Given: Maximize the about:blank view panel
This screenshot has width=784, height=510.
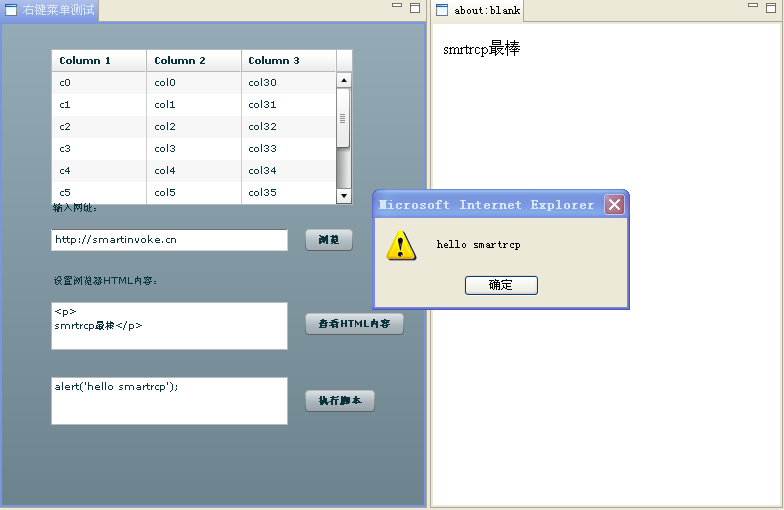Looking at the screenshot, I should coord(771,8).
